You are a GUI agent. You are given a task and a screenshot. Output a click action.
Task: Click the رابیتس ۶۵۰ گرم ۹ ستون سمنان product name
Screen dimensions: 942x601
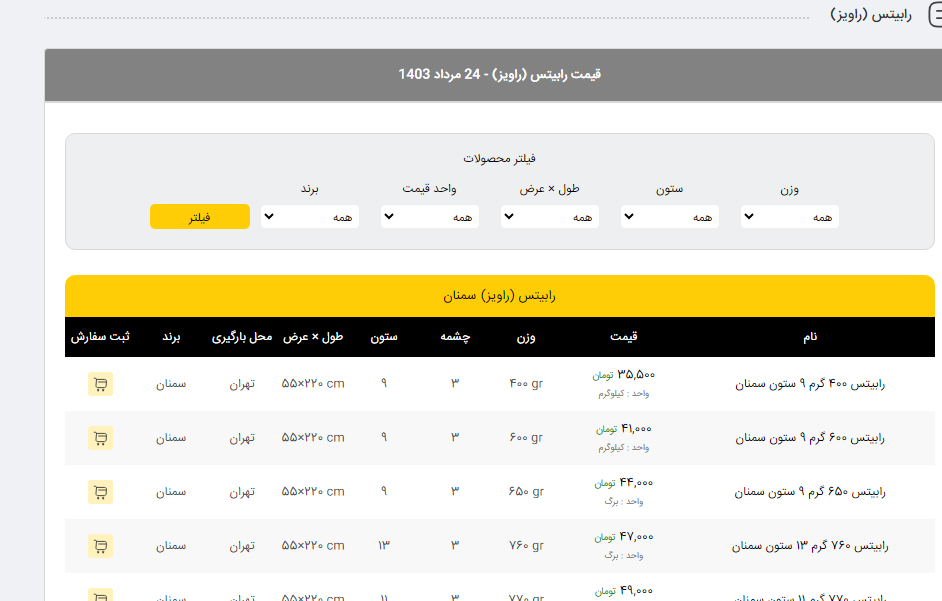pos(810,492)
